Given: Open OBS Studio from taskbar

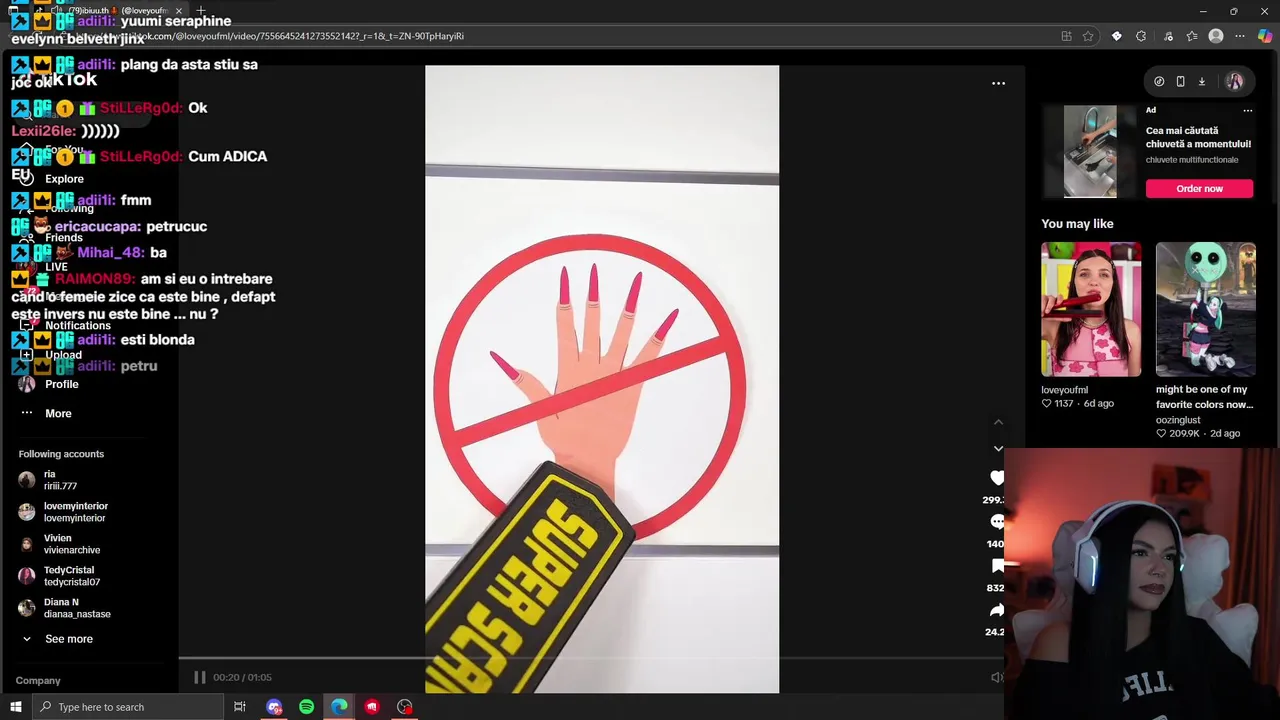Looking at the screenshot, I should click(x=405, y=707).
